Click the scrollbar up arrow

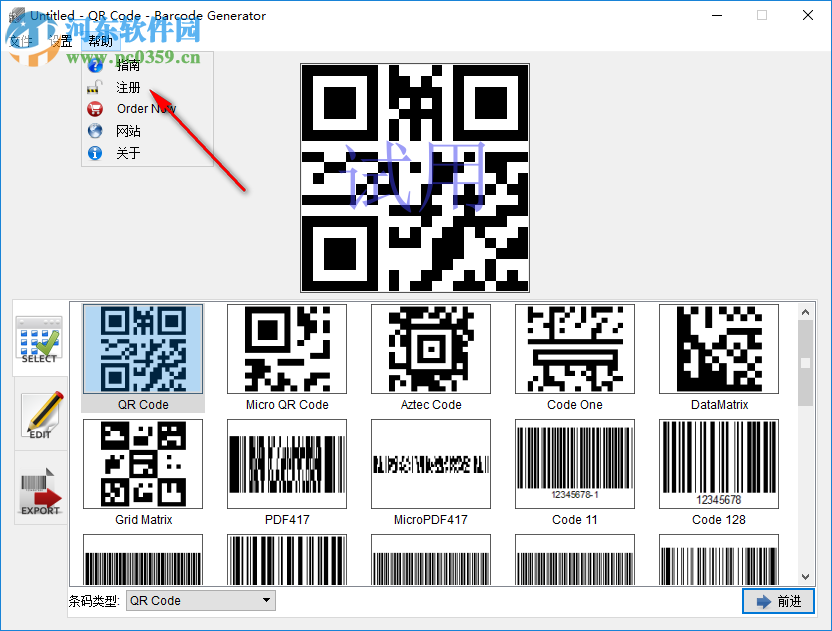point(803,311)
